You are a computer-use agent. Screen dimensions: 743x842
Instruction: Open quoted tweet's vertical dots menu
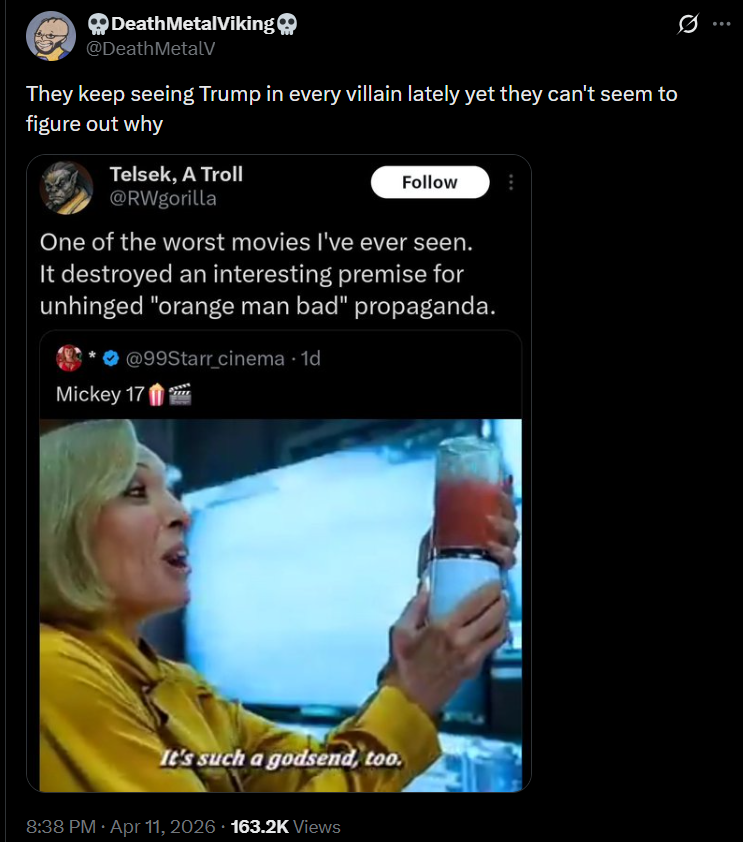511,182
